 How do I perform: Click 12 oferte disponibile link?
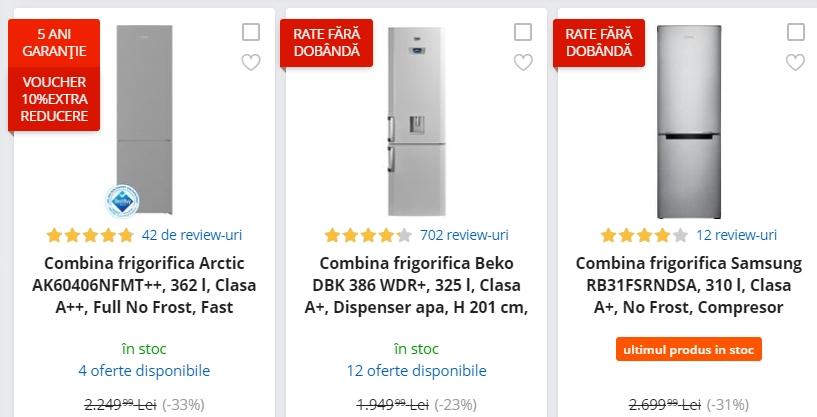coord(416,370)
